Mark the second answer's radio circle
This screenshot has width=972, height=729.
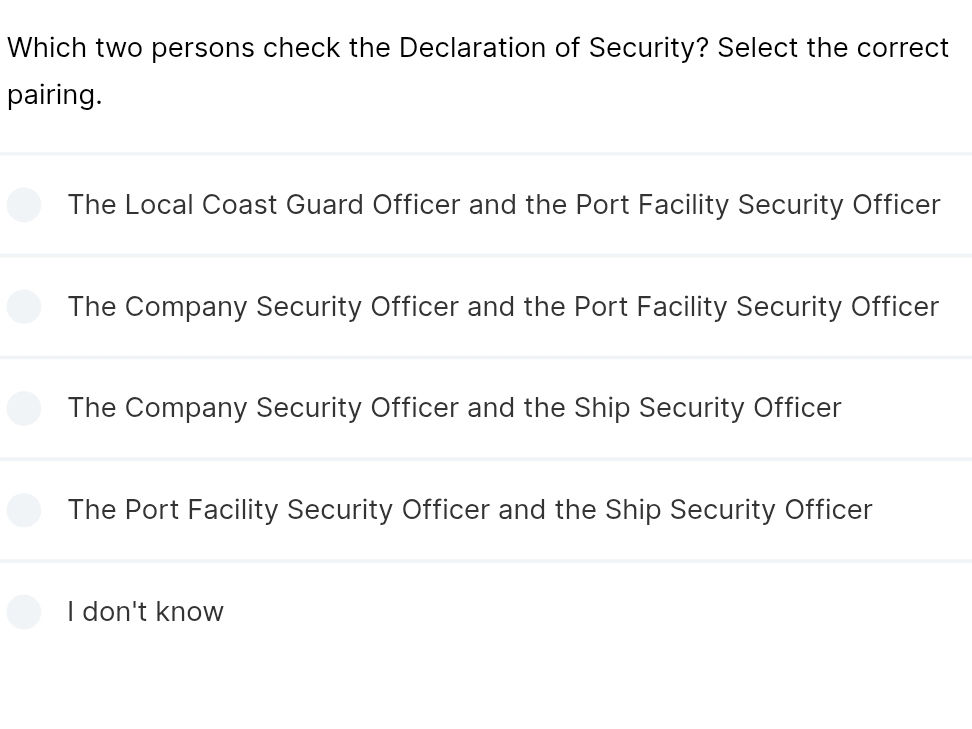click(24, 307)
